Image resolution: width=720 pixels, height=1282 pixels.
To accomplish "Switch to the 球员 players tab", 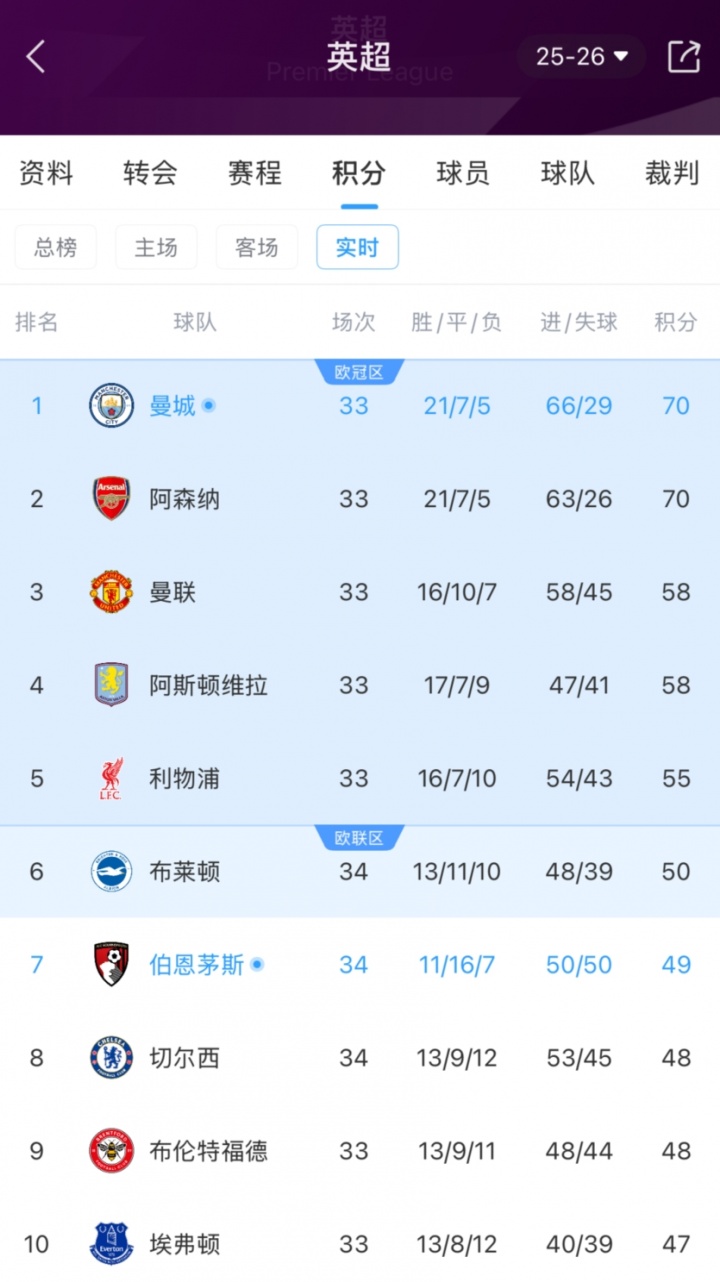I will 463,173.
